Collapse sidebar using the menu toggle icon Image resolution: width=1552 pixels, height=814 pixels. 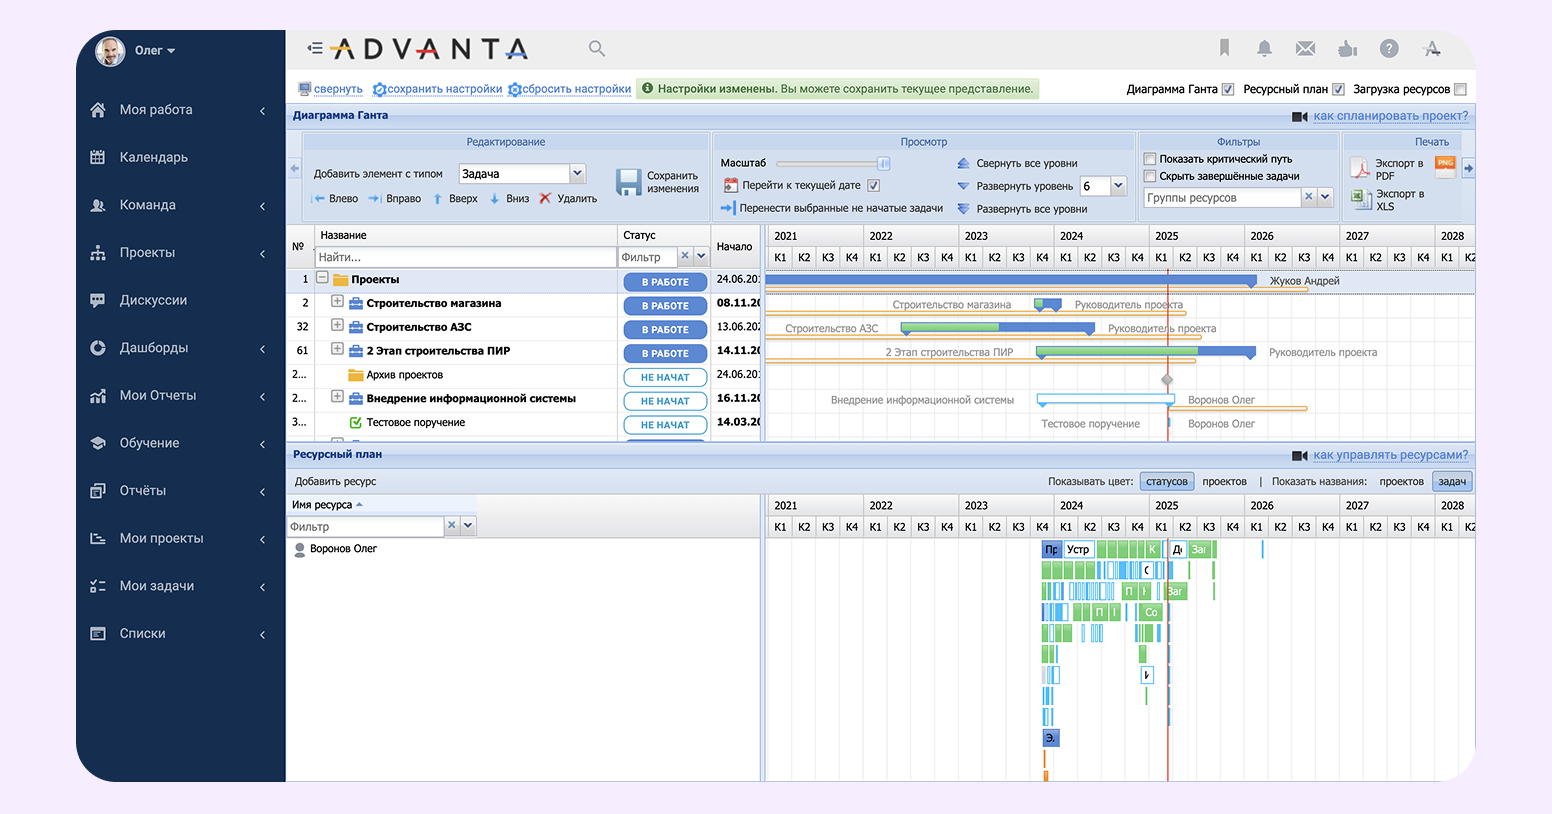(x=315, y=48)
